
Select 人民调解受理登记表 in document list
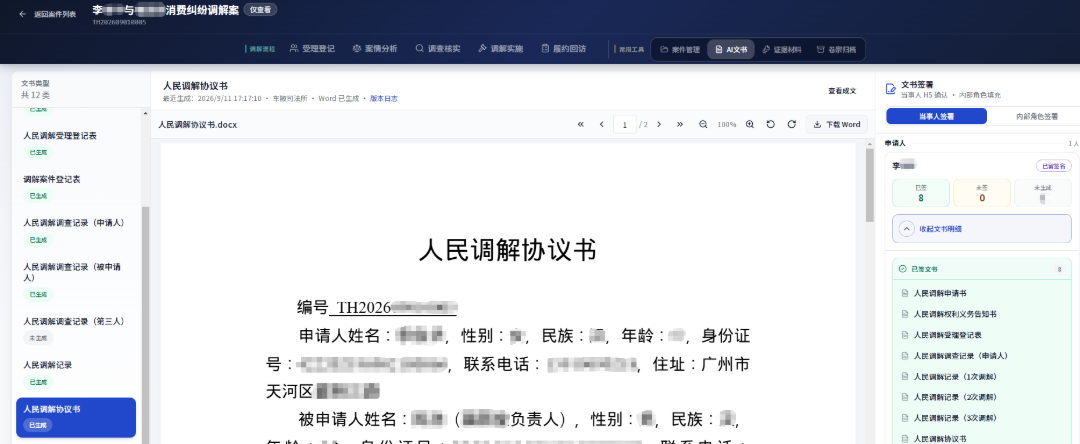(75, 143)
